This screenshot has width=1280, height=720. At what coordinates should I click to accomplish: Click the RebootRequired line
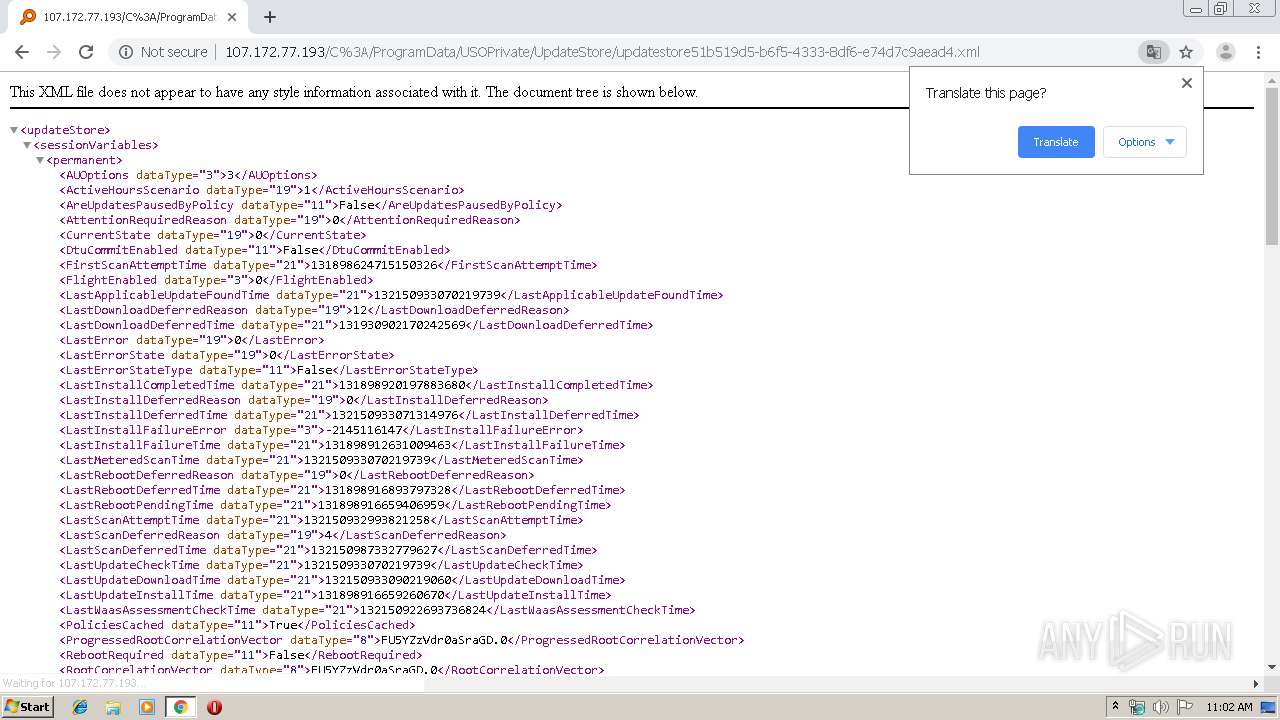[241, 655]
